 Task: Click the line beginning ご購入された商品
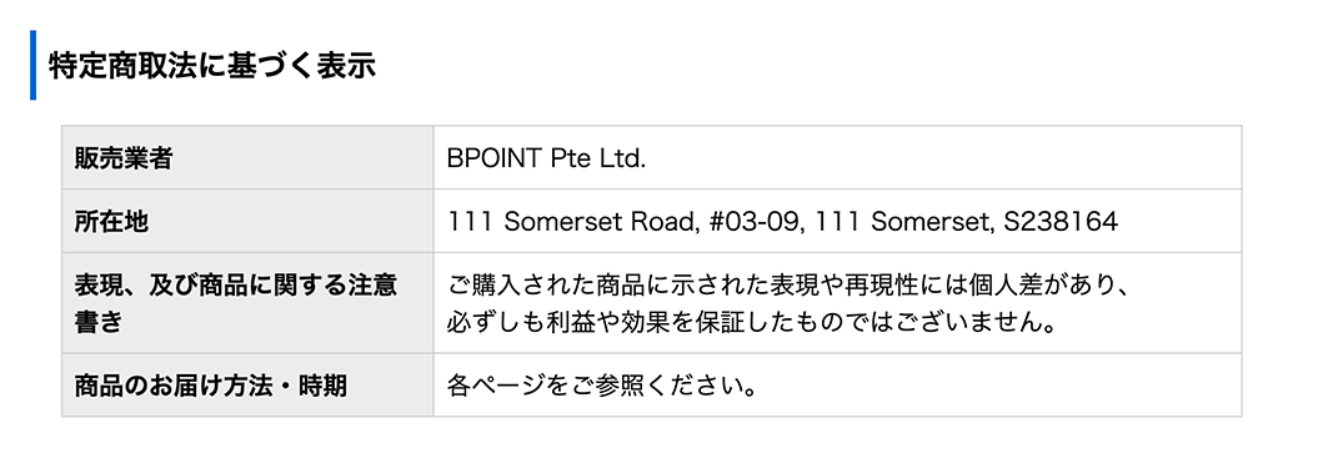pyautogui.click(x=788, y=286)
